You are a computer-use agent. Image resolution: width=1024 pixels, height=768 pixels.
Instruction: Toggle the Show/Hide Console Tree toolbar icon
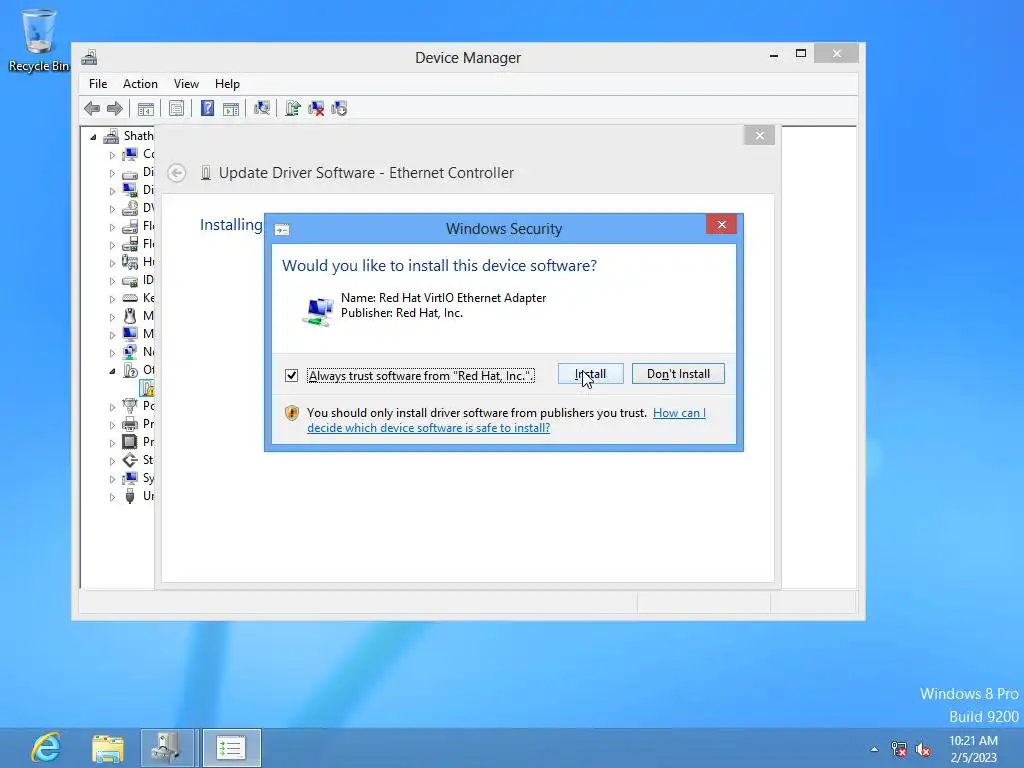pyautogui.click(x=146, y=108)
